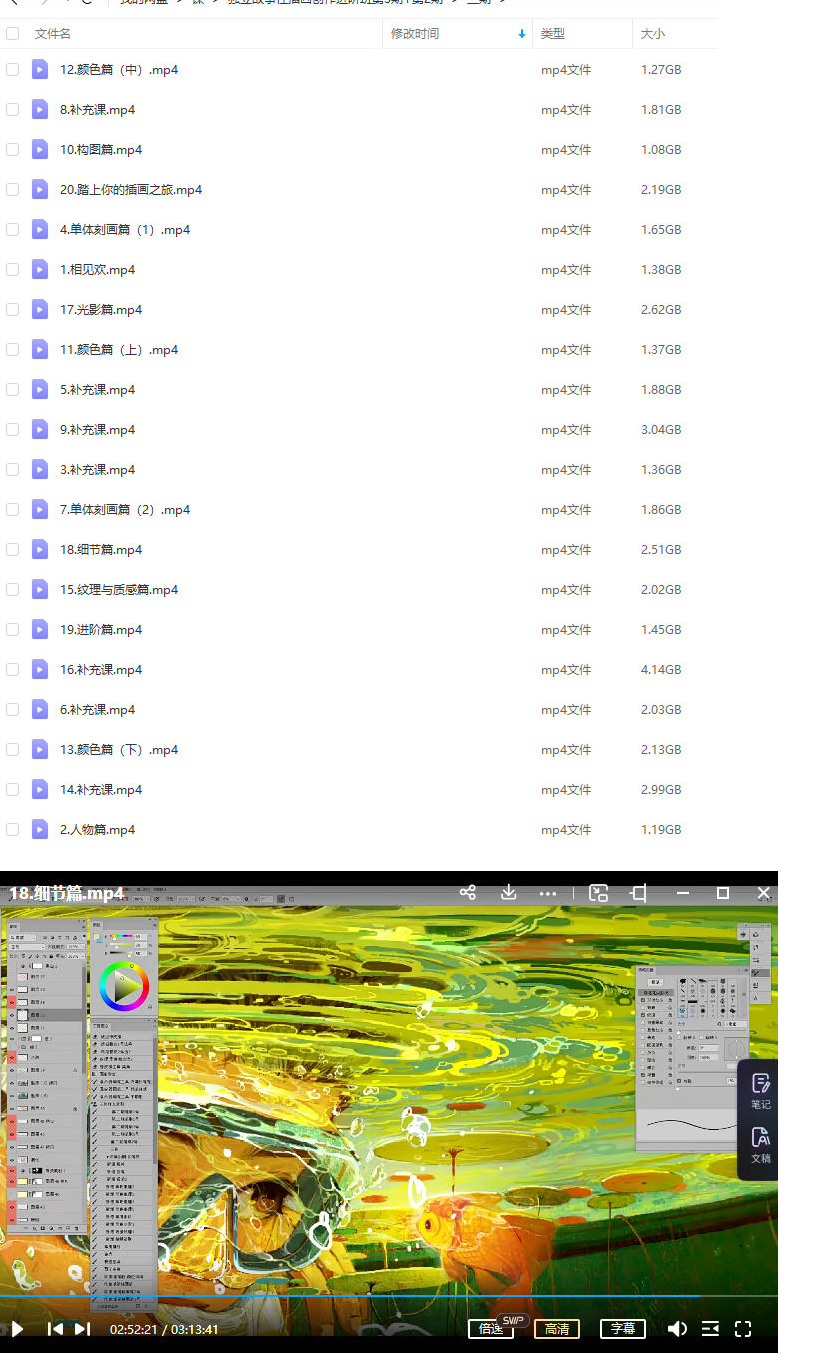Viewport: 839px width, 1360px height.
Task: Open file 20.踏上你的插画之旅.mp4
Action: pyautogui.click(x=131, y=190)
